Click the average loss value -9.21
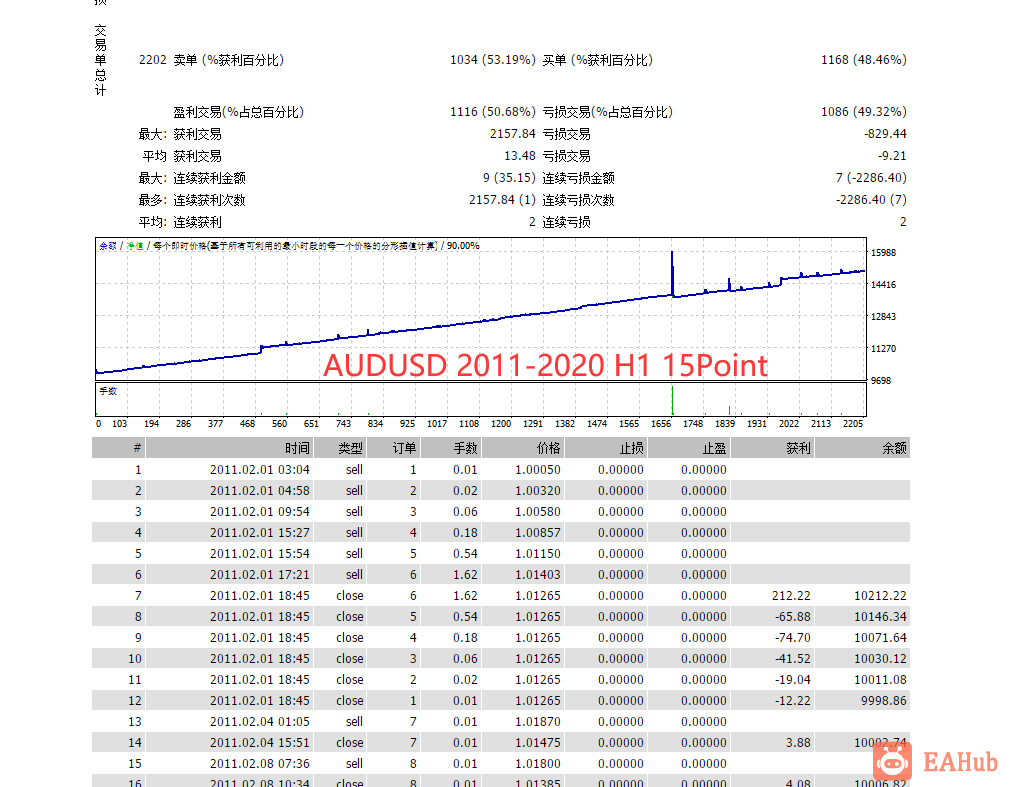 892,156
